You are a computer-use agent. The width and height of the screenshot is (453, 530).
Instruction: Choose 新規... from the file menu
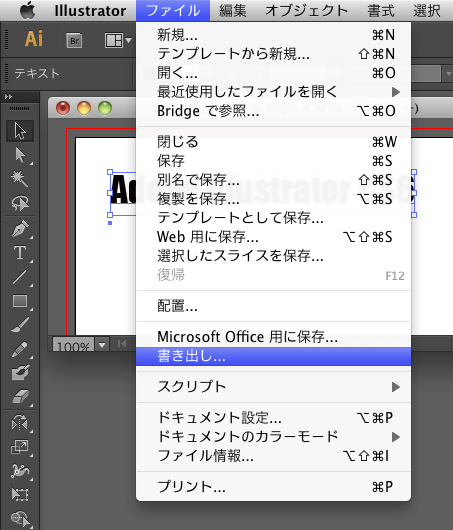click(x=273, y=35)
